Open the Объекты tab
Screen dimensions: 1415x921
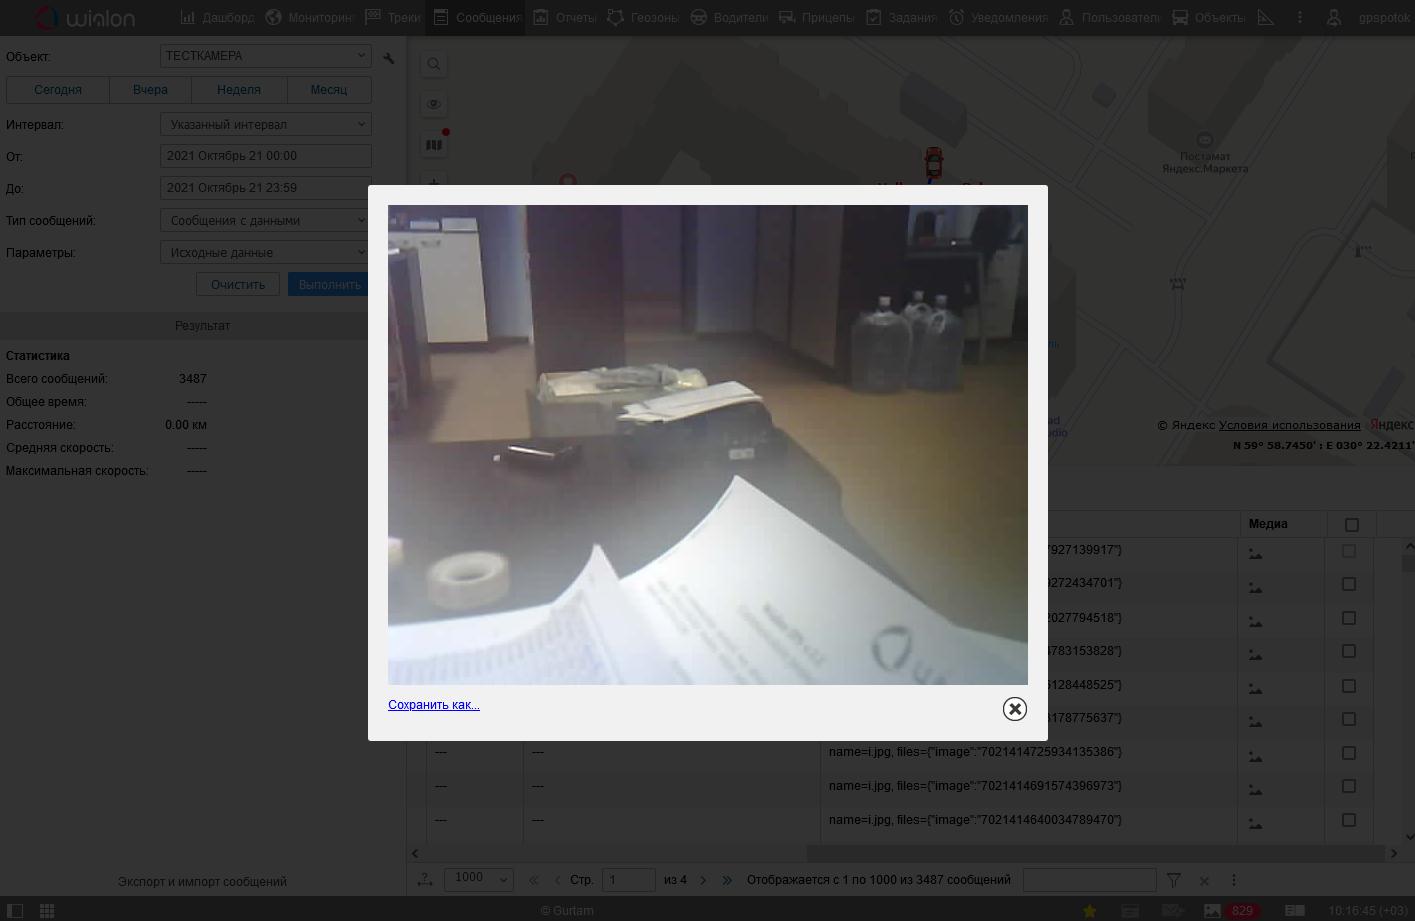pos(1209,17)
